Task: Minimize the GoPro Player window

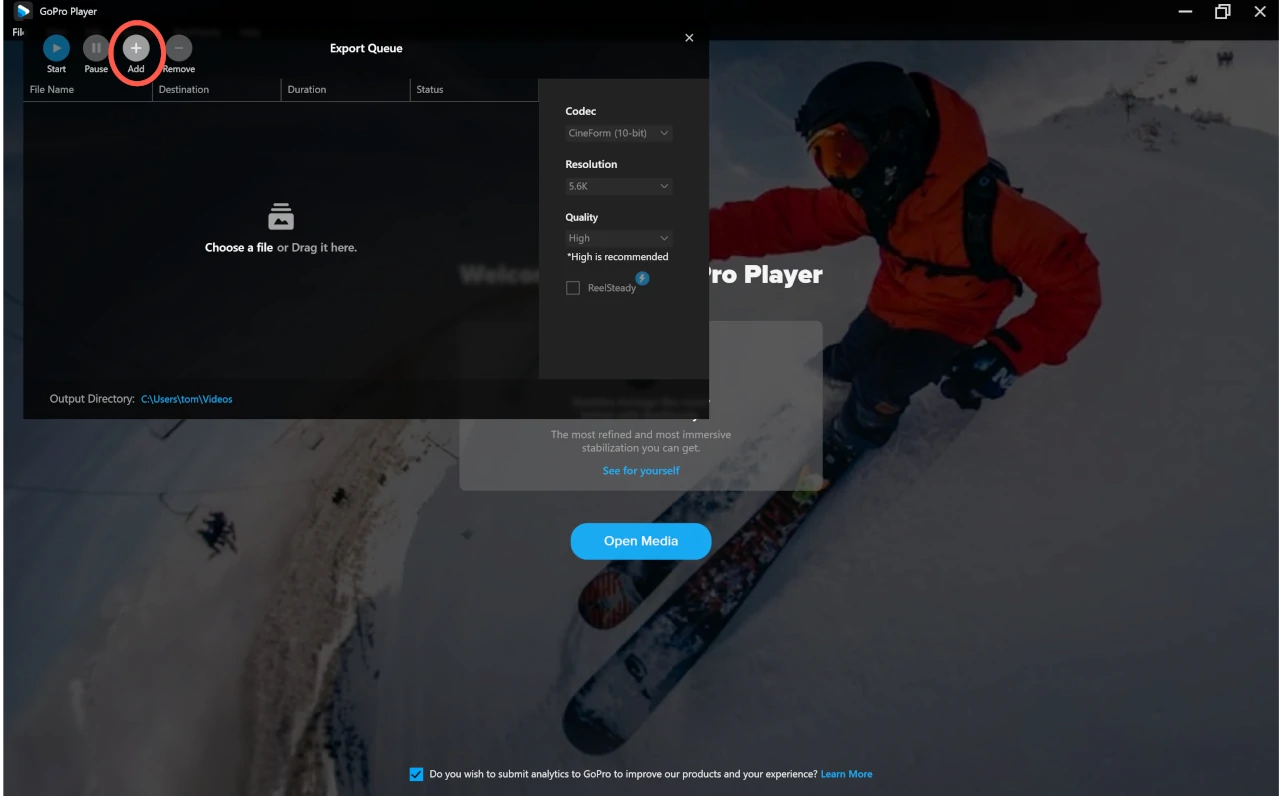Action: click(x=1185, y=12)
